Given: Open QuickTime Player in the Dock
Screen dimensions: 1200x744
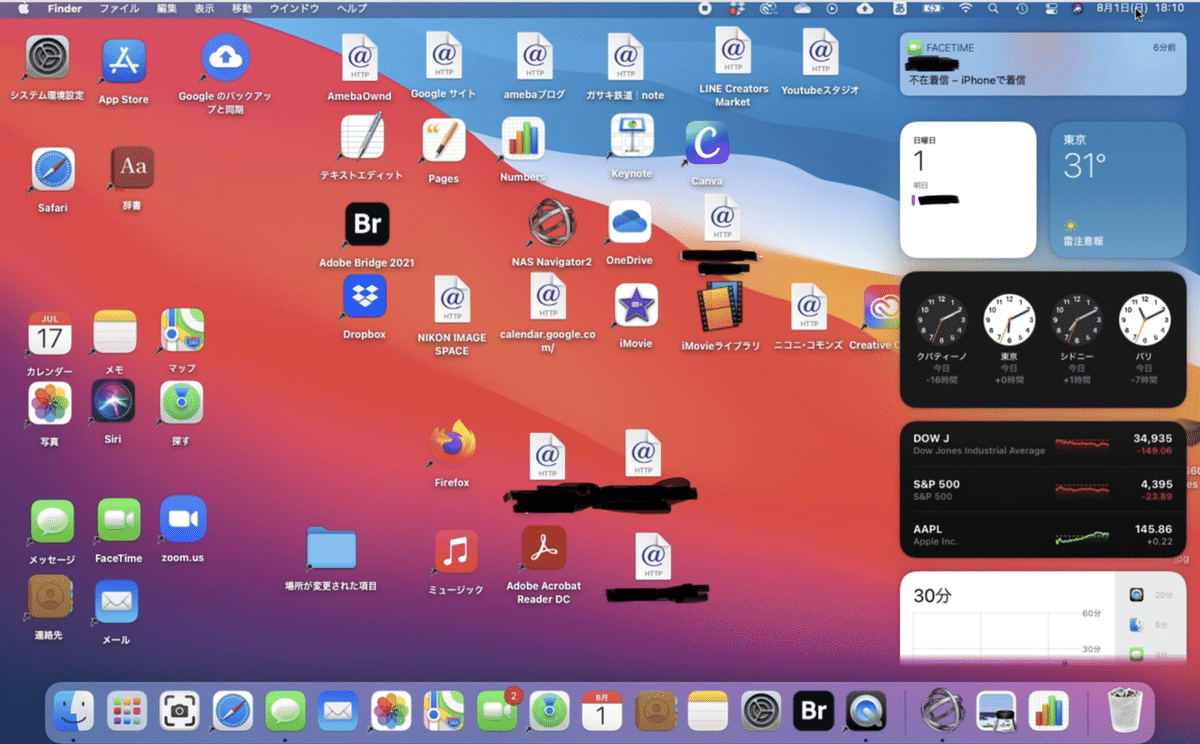Looking at the screenshot, I should pyautogui.click(x=866, y=711).
